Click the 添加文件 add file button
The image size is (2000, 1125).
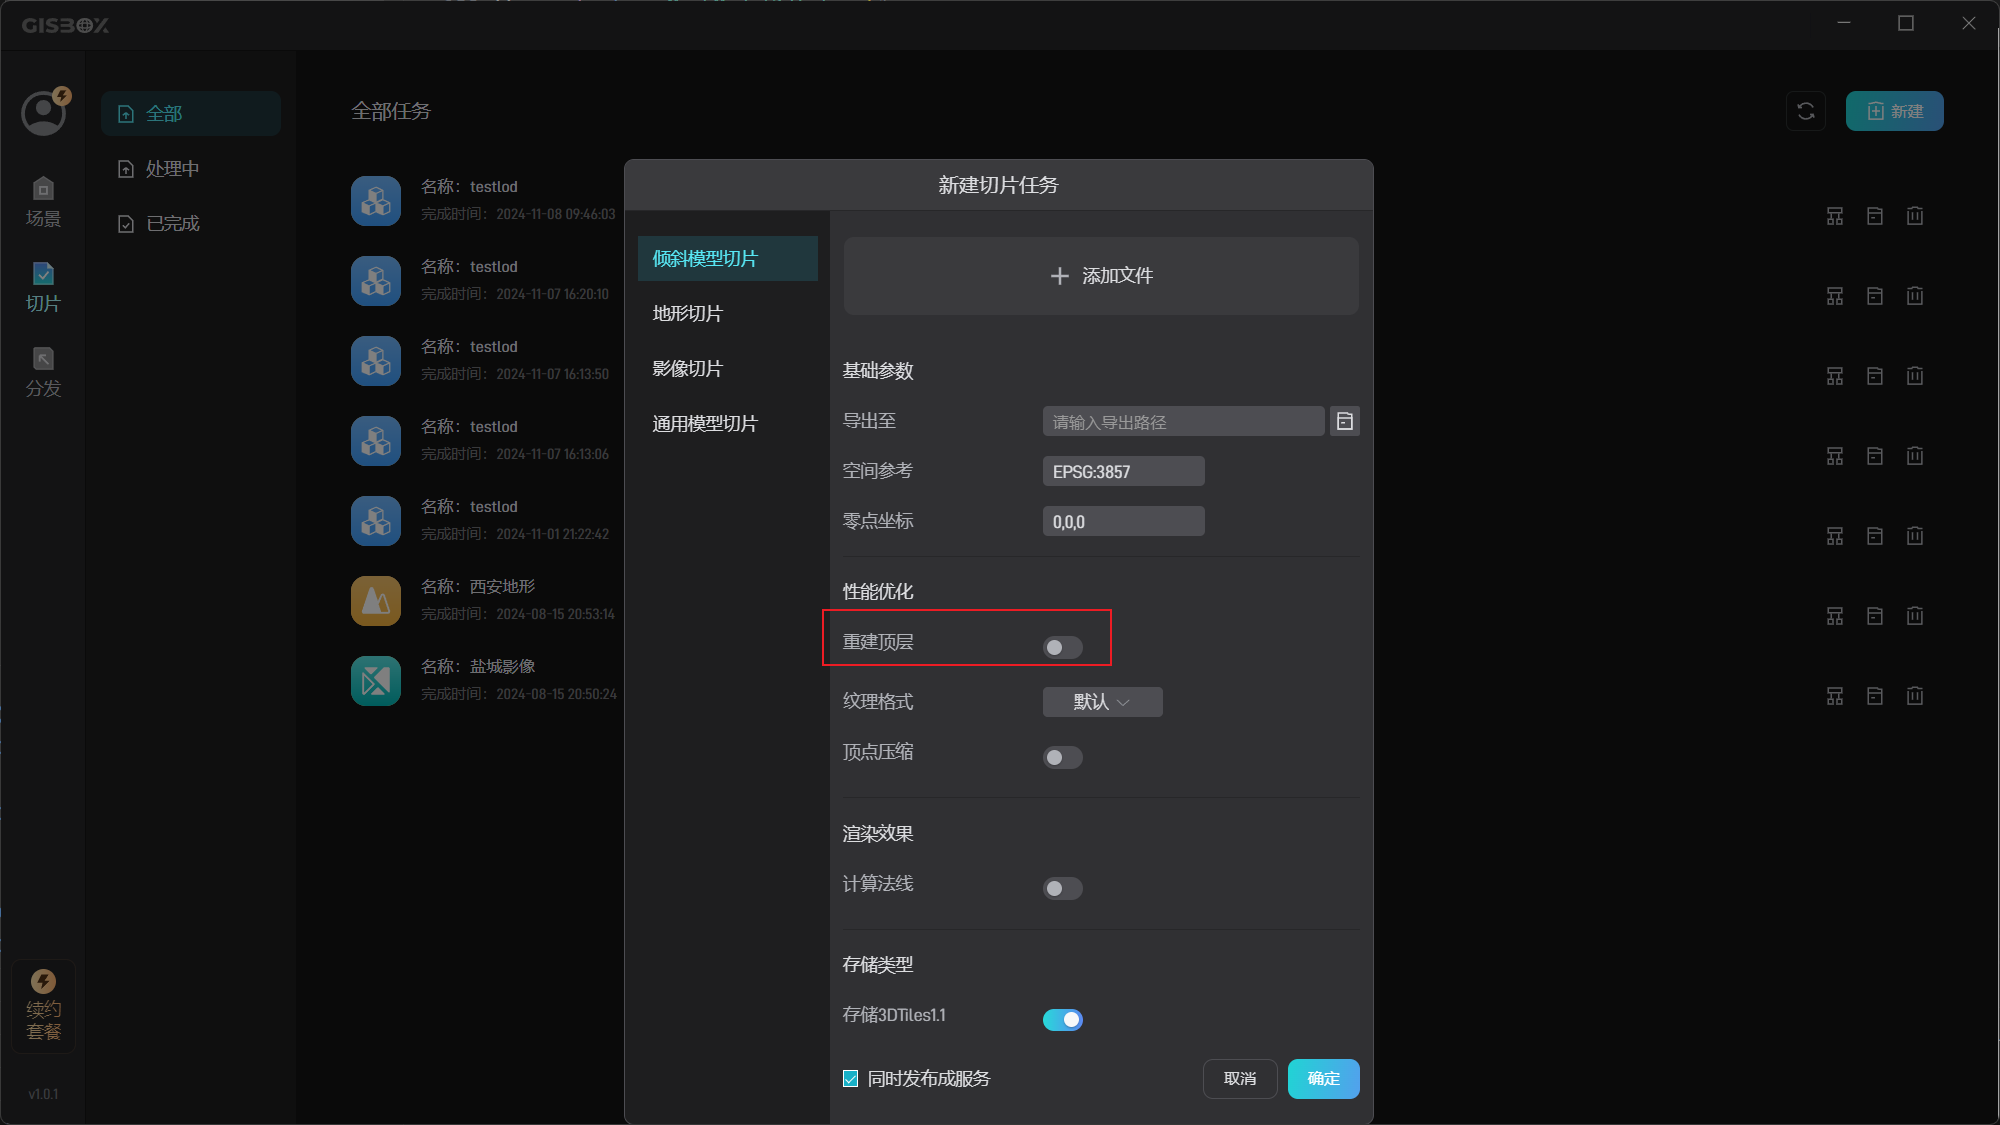(1101, 276)
